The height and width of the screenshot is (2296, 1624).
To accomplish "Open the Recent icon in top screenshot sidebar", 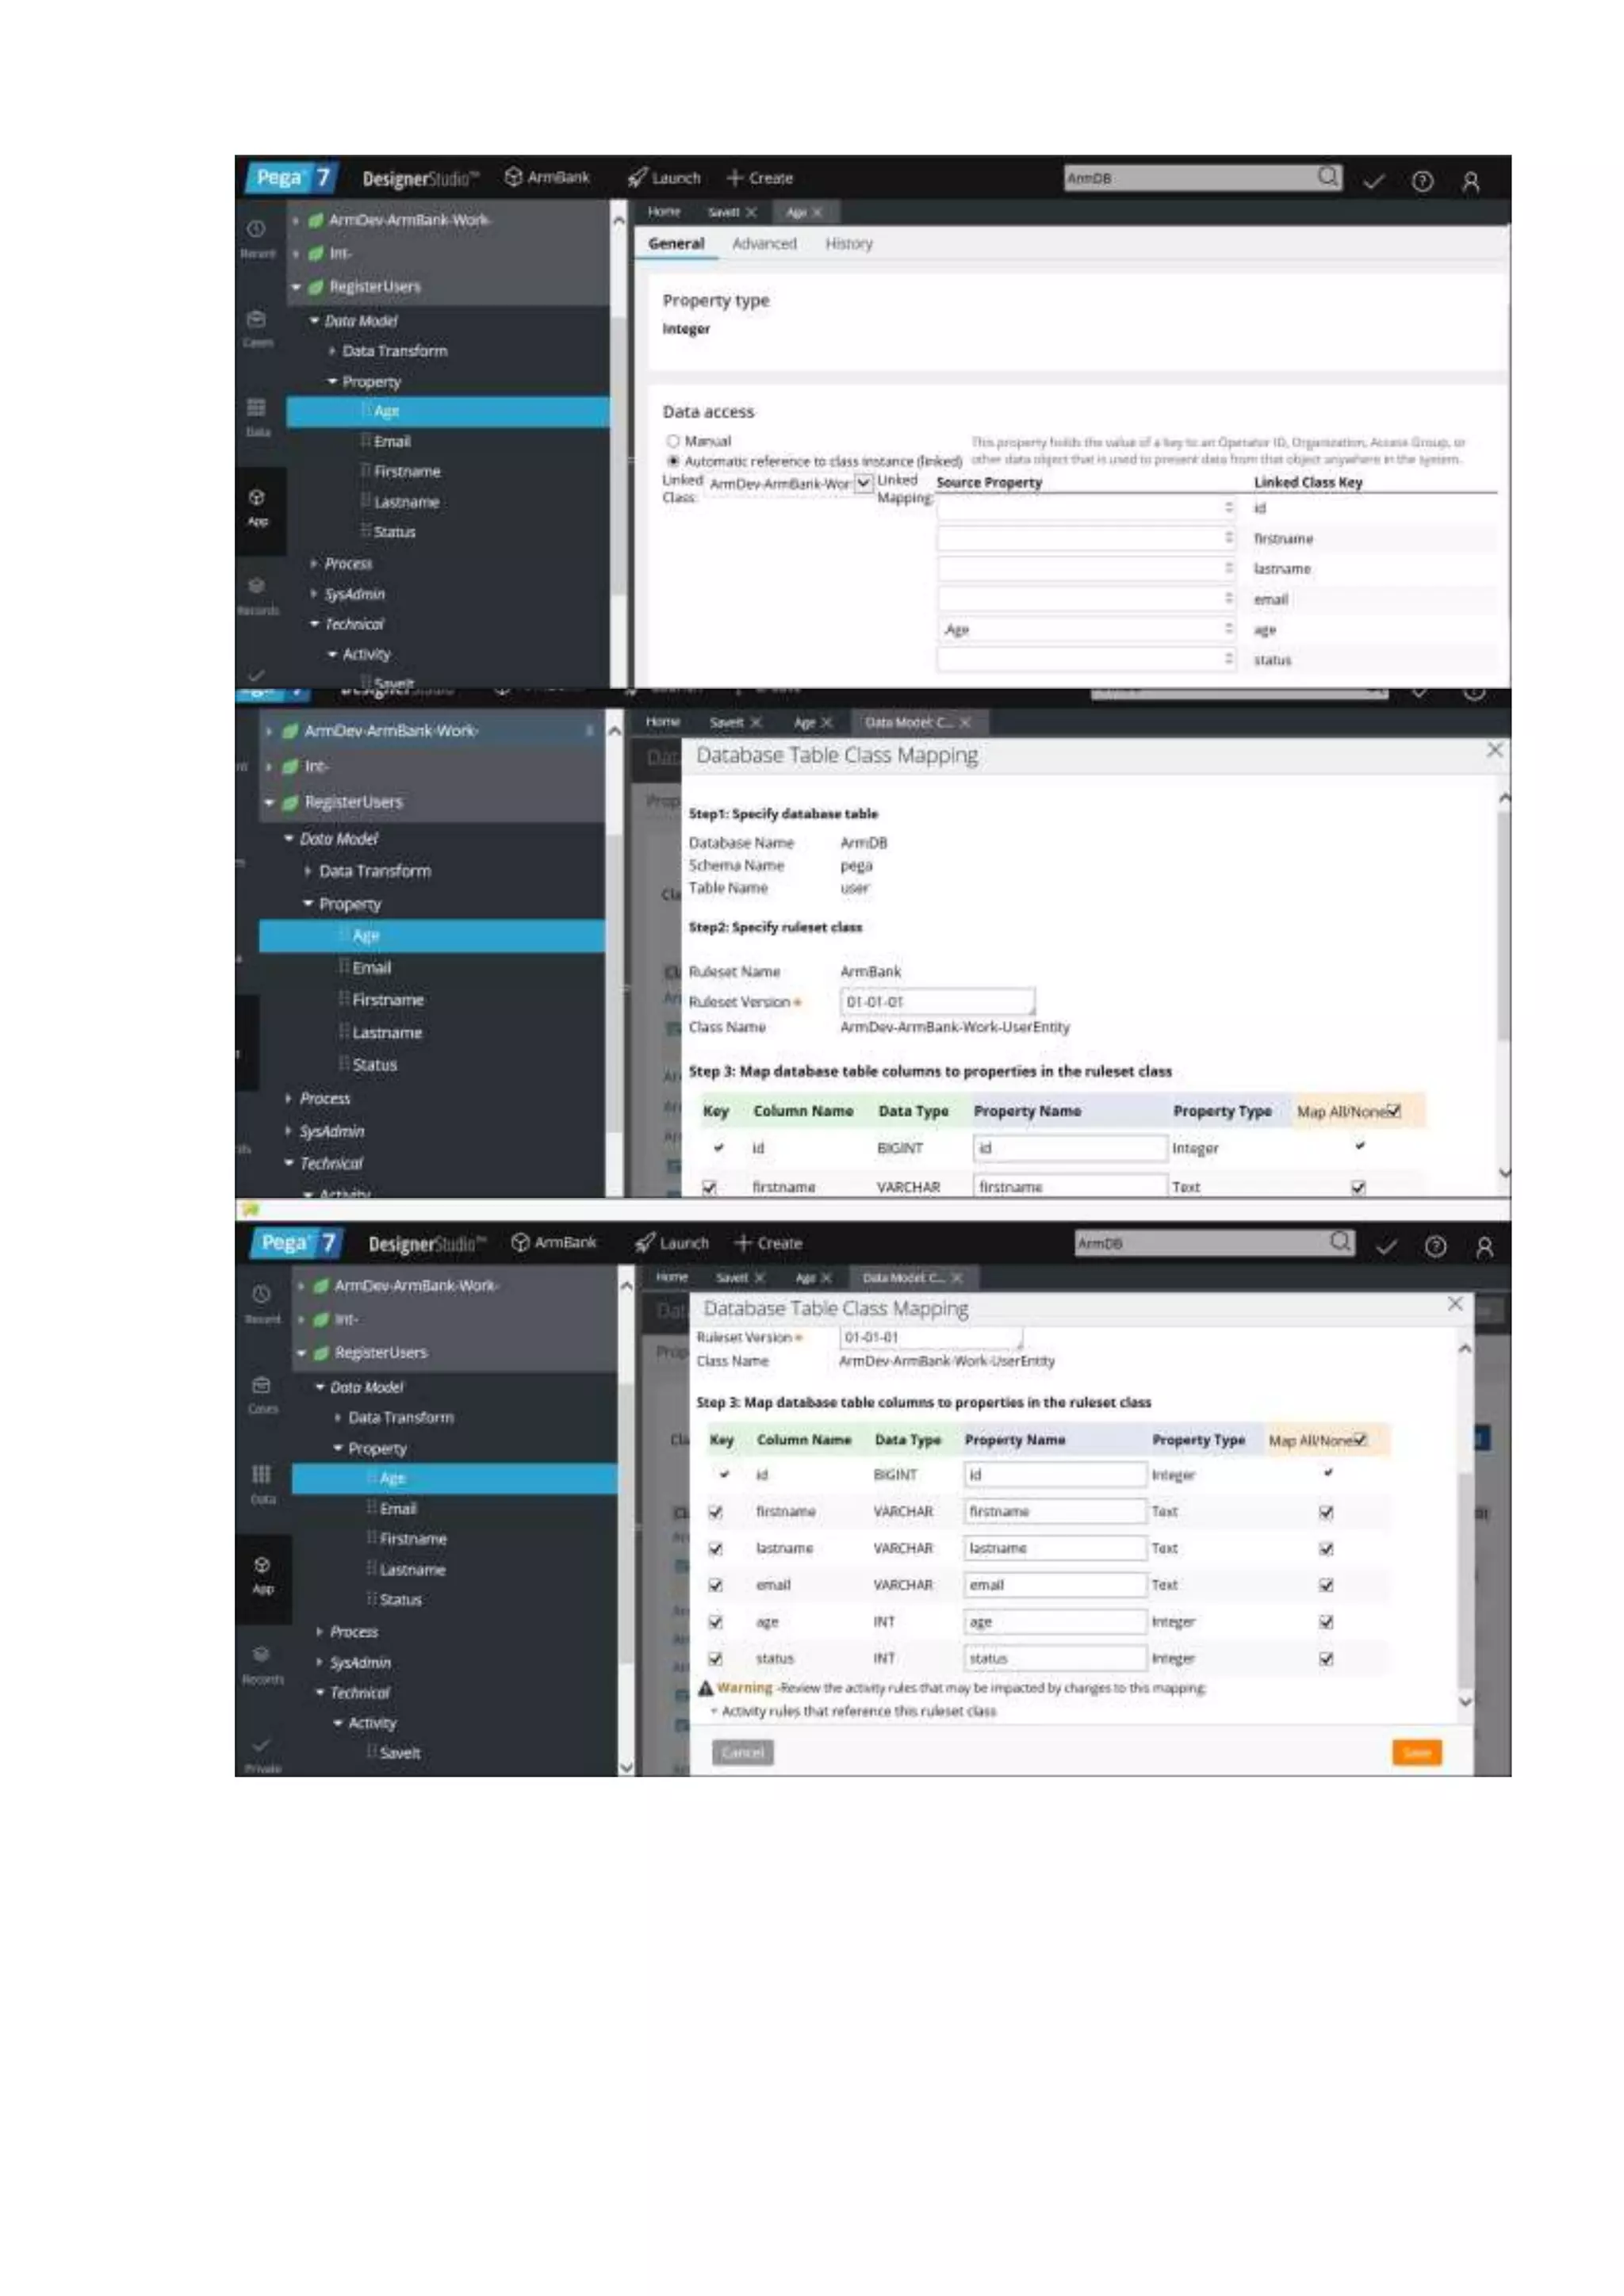I will tap(257, 229).
